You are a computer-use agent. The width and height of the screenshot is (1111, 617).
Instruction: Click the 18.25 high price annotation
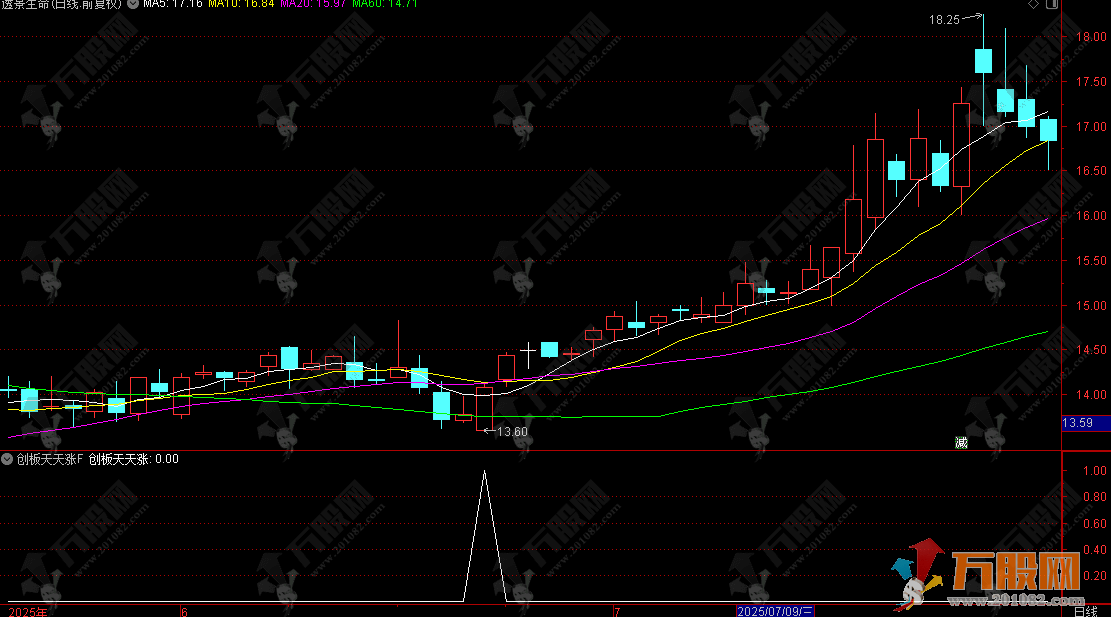pyautogui.click(x=944, y=20)
